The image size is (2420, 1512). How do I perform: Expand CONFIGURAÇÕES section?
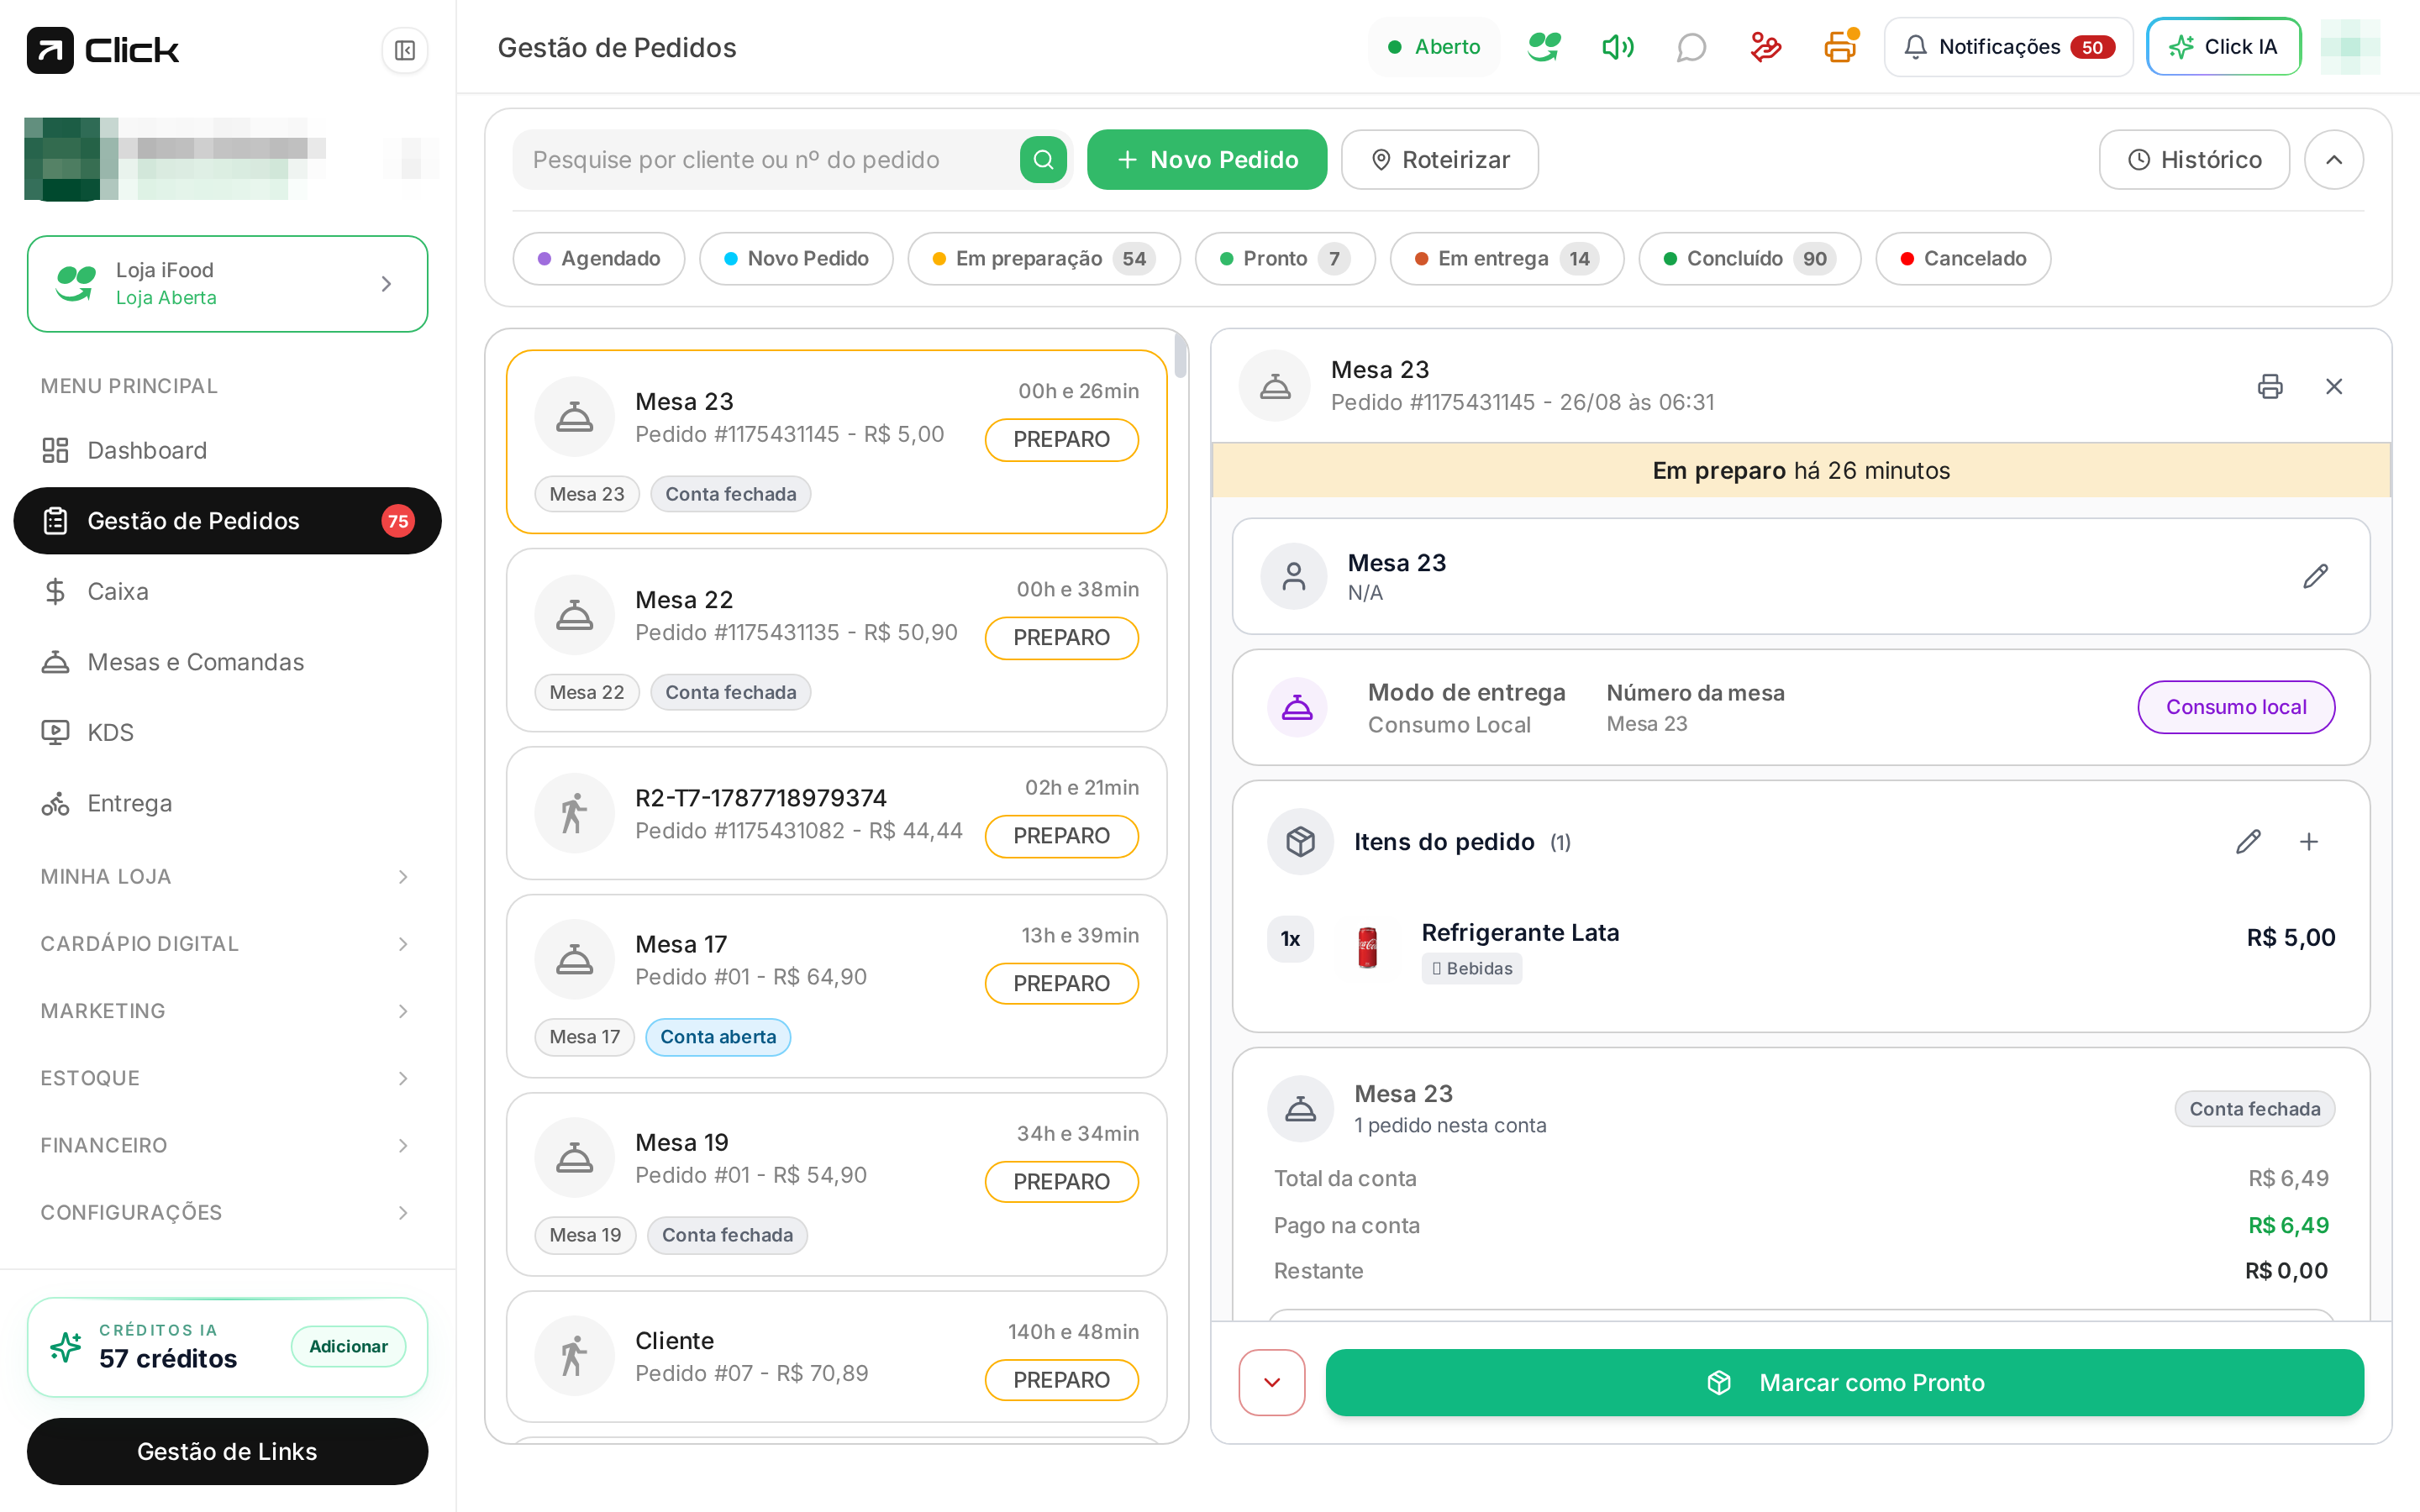point(227,1212)
